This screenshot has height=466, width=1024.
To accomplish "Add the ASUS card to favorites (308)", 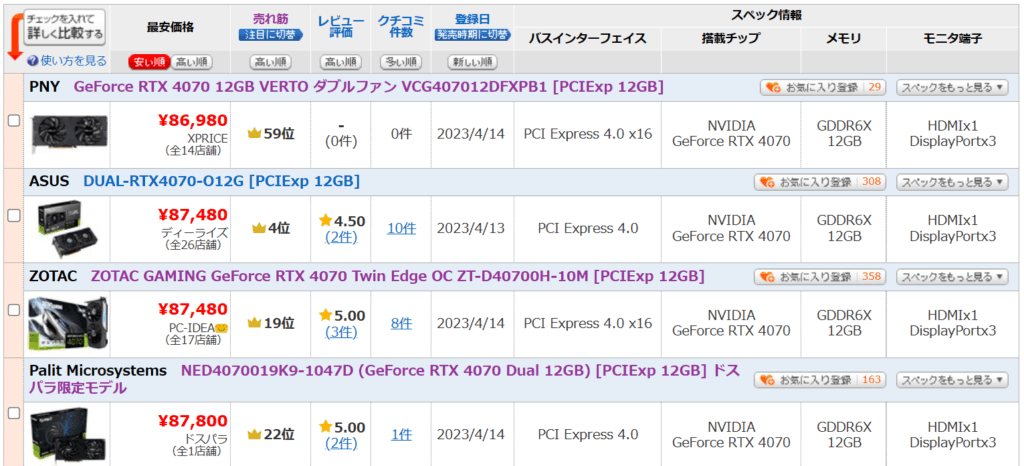I will coord(820,182).
